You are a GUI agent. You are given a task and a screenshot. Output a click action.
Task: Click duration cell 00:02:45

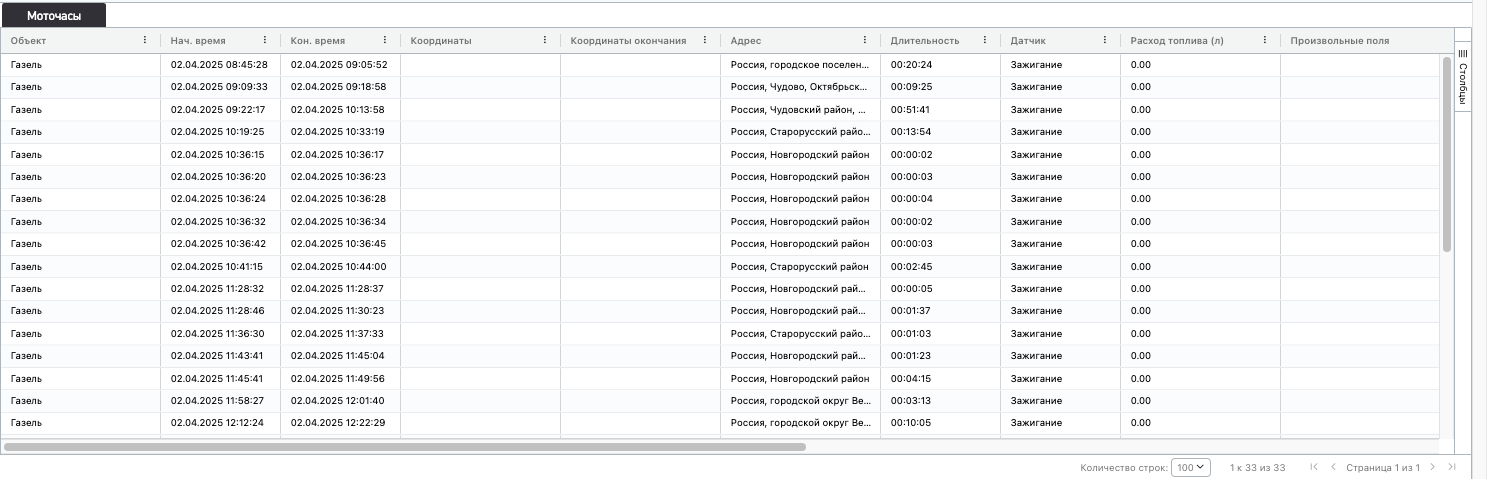pyautogui.click(x=911, y=266)
